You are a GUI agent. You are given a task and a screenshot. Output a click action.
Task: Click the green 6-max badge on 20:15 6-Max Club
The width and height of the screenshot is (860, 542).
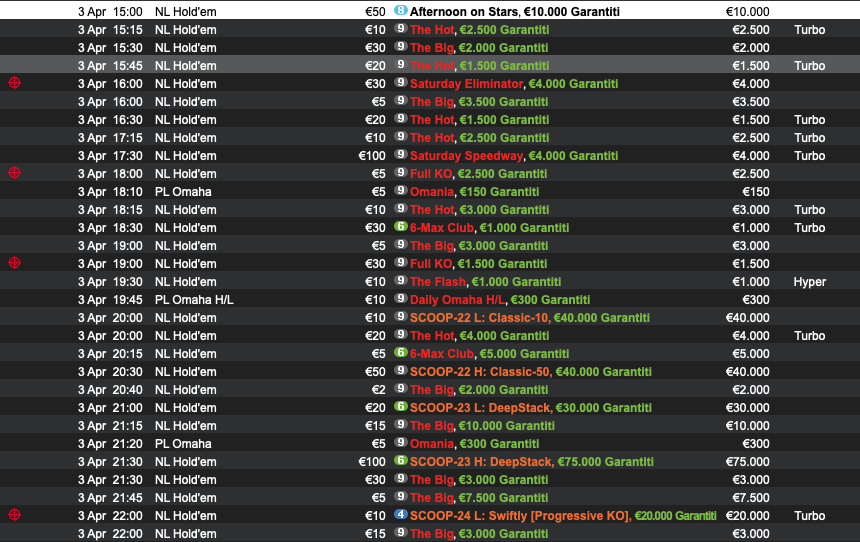click(x=401, y=353)
